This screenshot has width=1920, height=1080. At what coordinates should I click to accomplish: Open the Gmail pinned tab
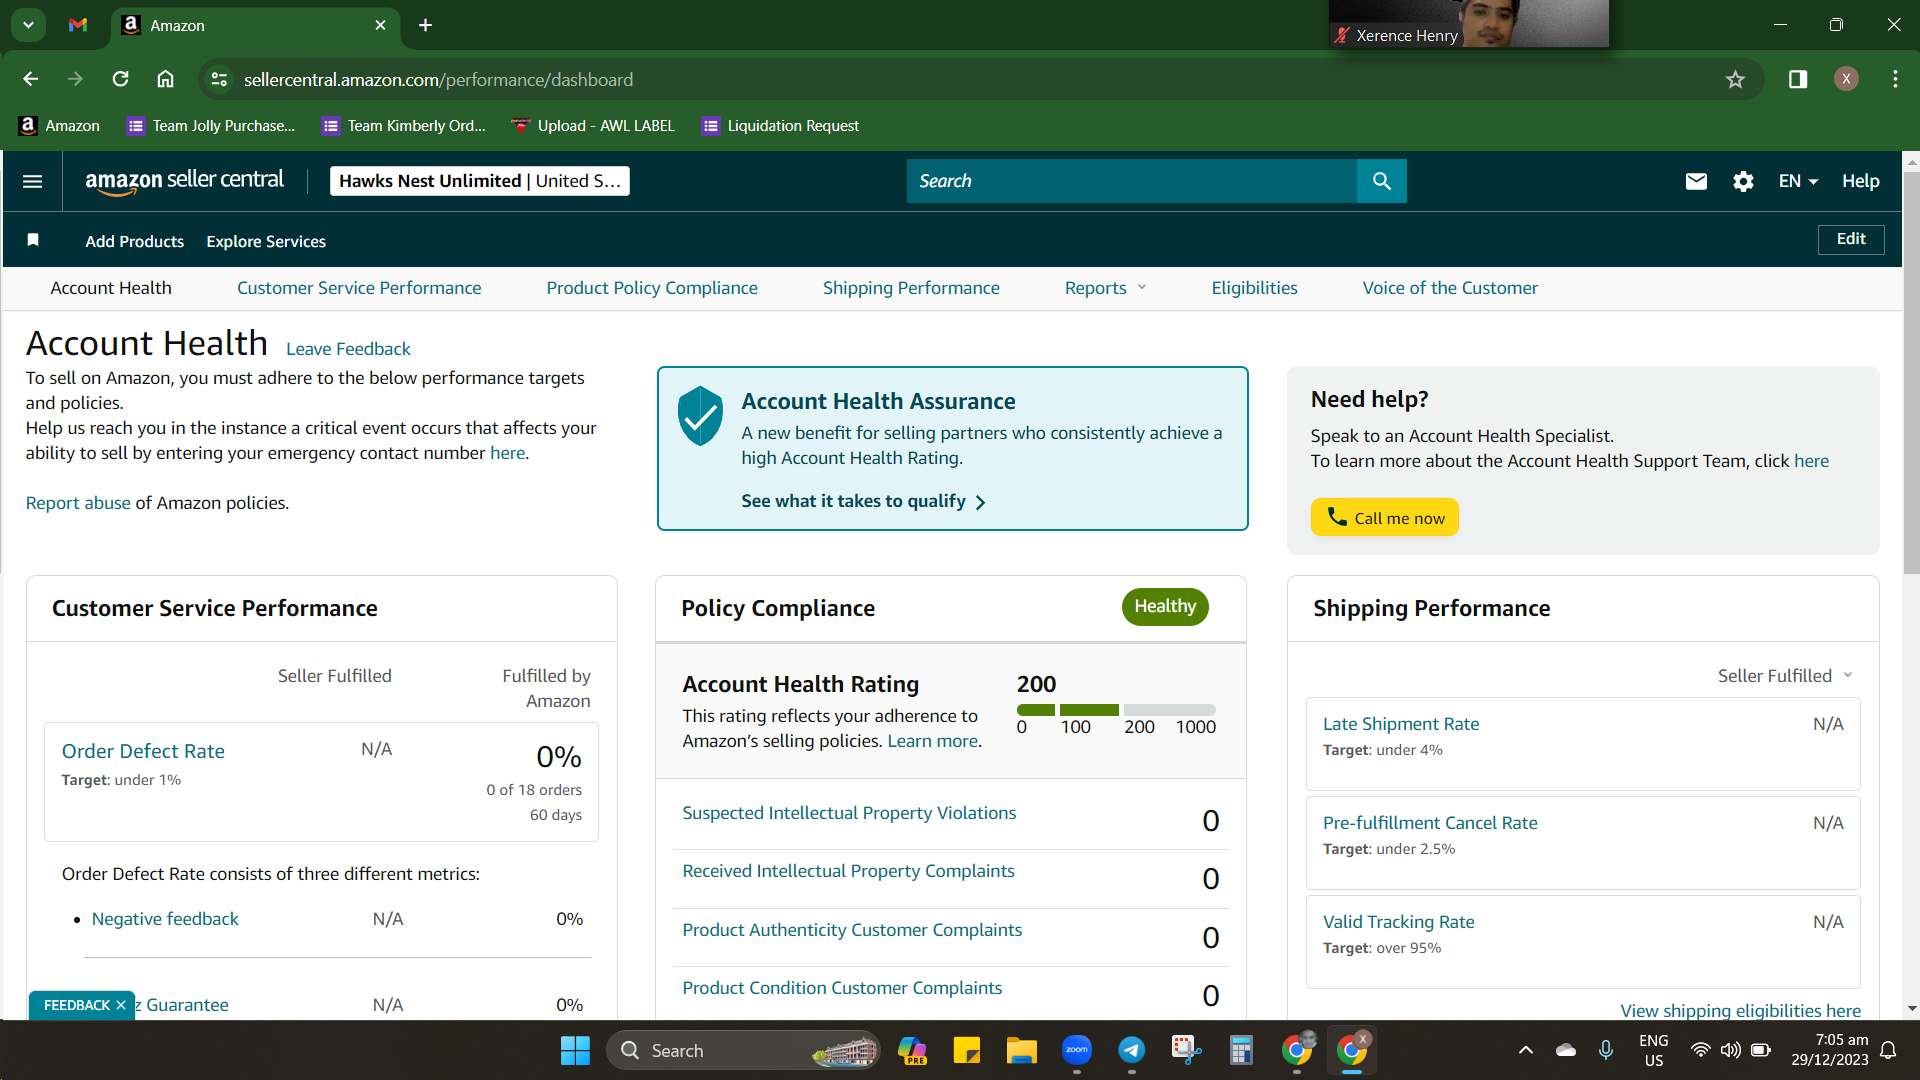78,25
